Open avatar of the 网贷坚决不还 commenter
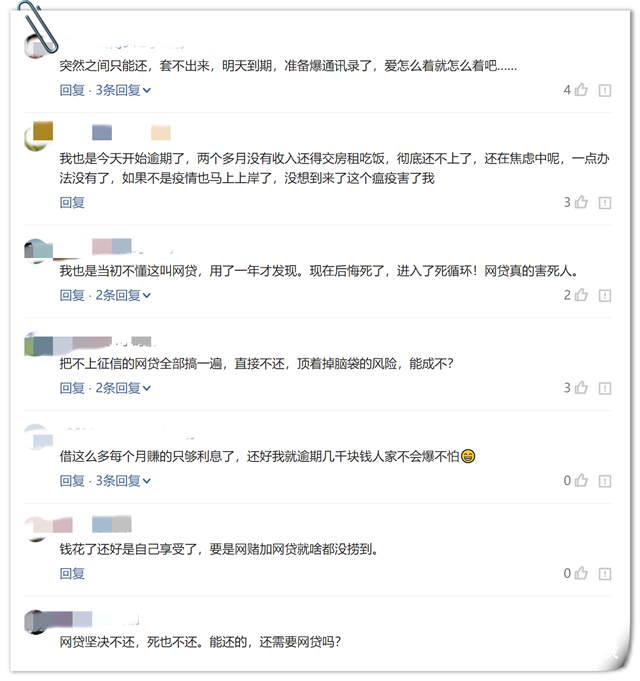The height and width of the screenshot is (681, 640). click(x=38, y=622)
